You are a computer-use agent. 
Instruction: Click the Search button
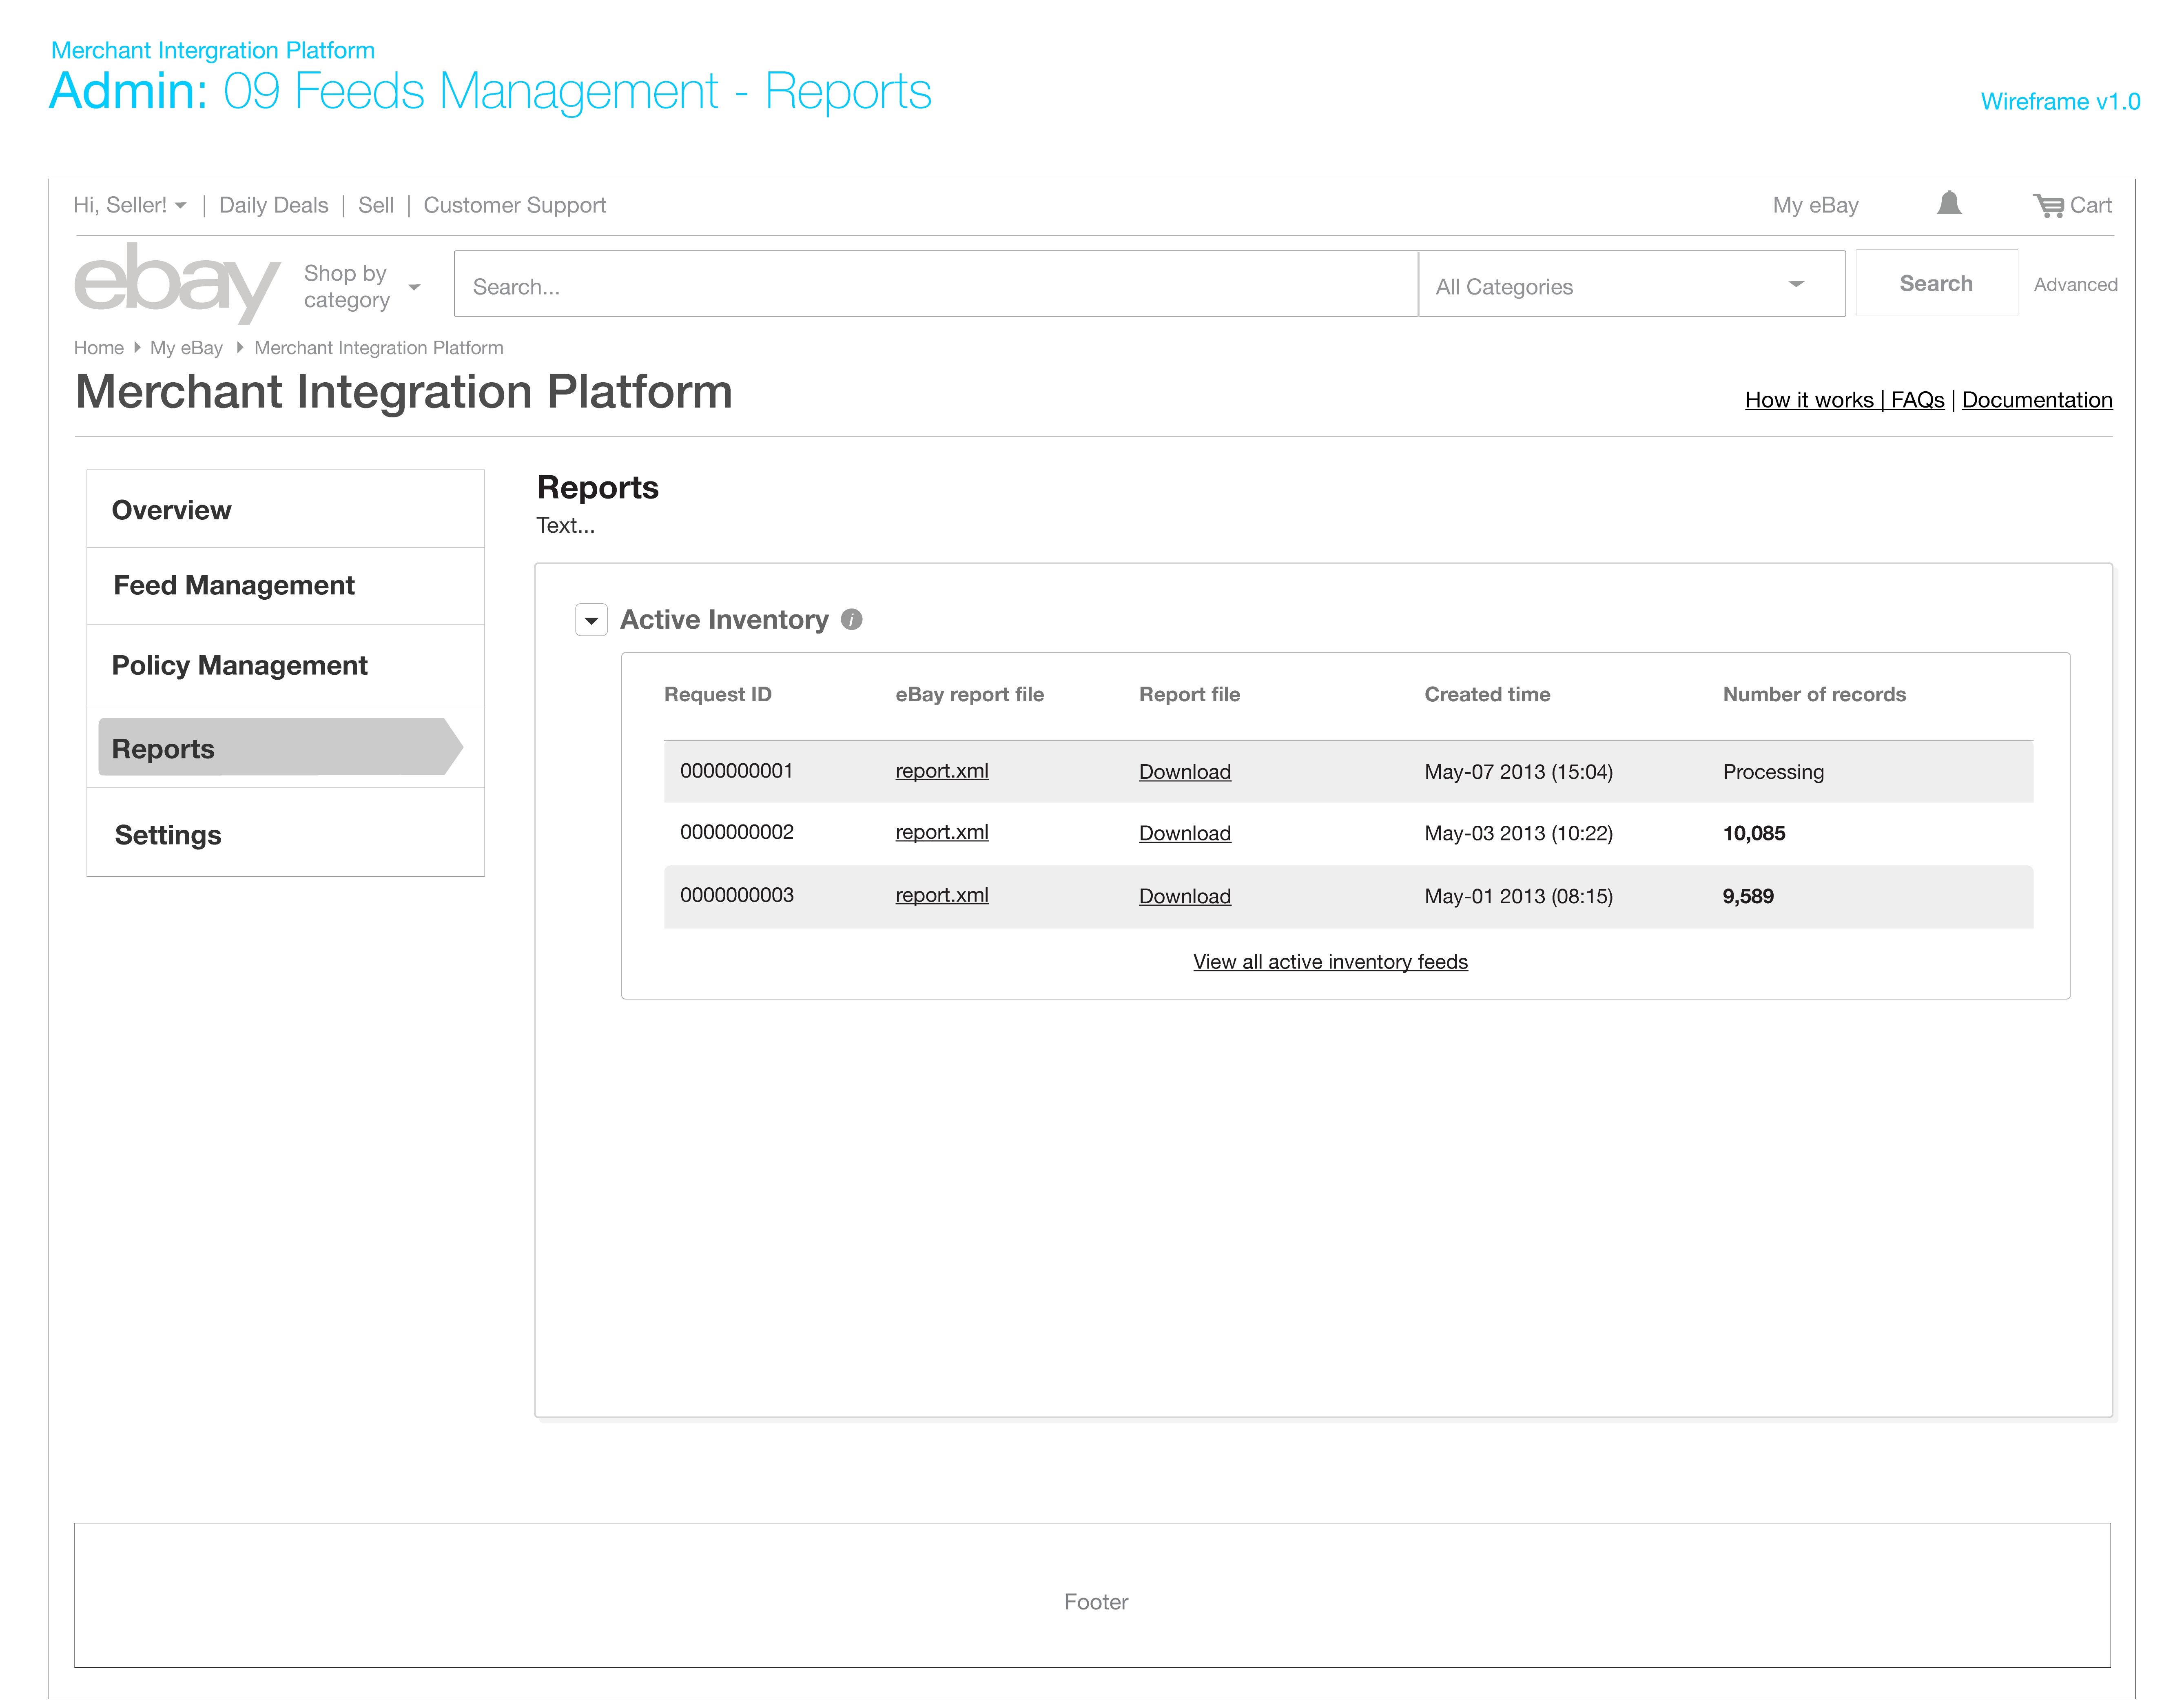pyautogui.click(x=1936, y=284)
